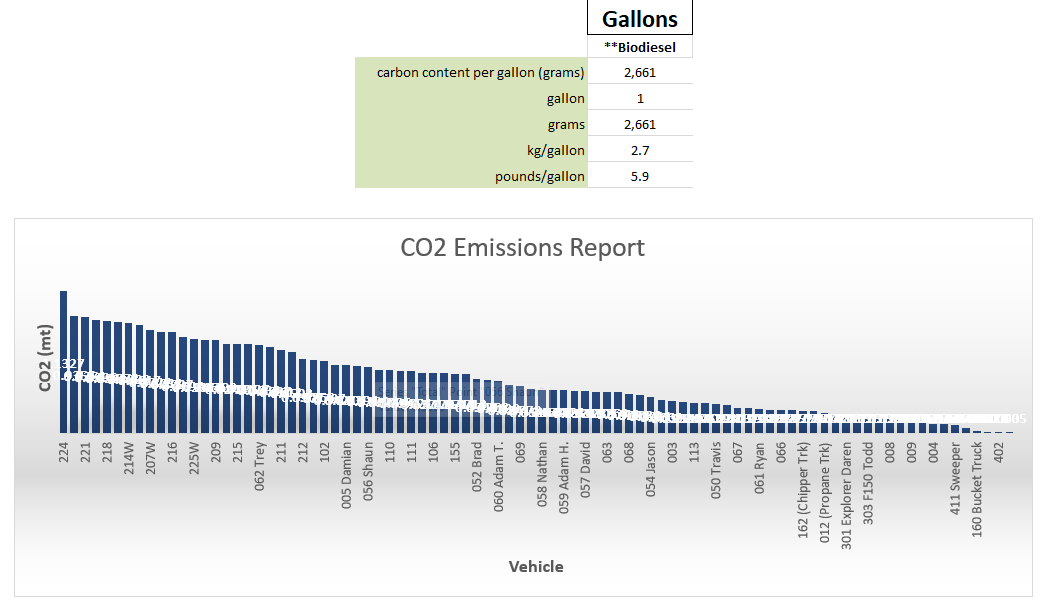Click the CO2 Emissions Report chart title
Viewport: 1056px width, 609px height.
click(x=522, y=248)
